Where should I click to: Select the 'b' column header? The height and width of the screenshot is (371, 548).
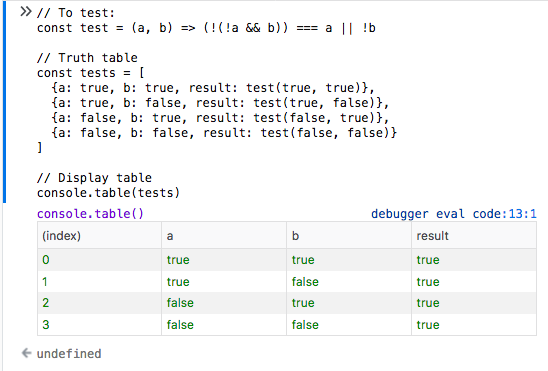[x=349, y=236]
